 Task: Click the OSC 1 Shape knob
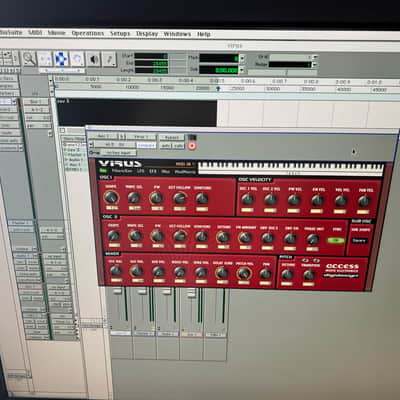112,198
